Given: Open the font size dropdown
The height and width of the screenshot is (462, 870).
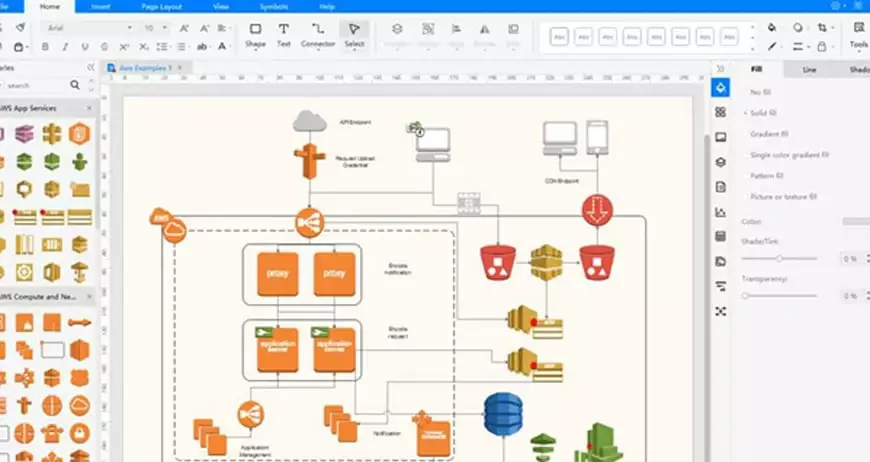Looking at the screenshot, I should (155, 28).
